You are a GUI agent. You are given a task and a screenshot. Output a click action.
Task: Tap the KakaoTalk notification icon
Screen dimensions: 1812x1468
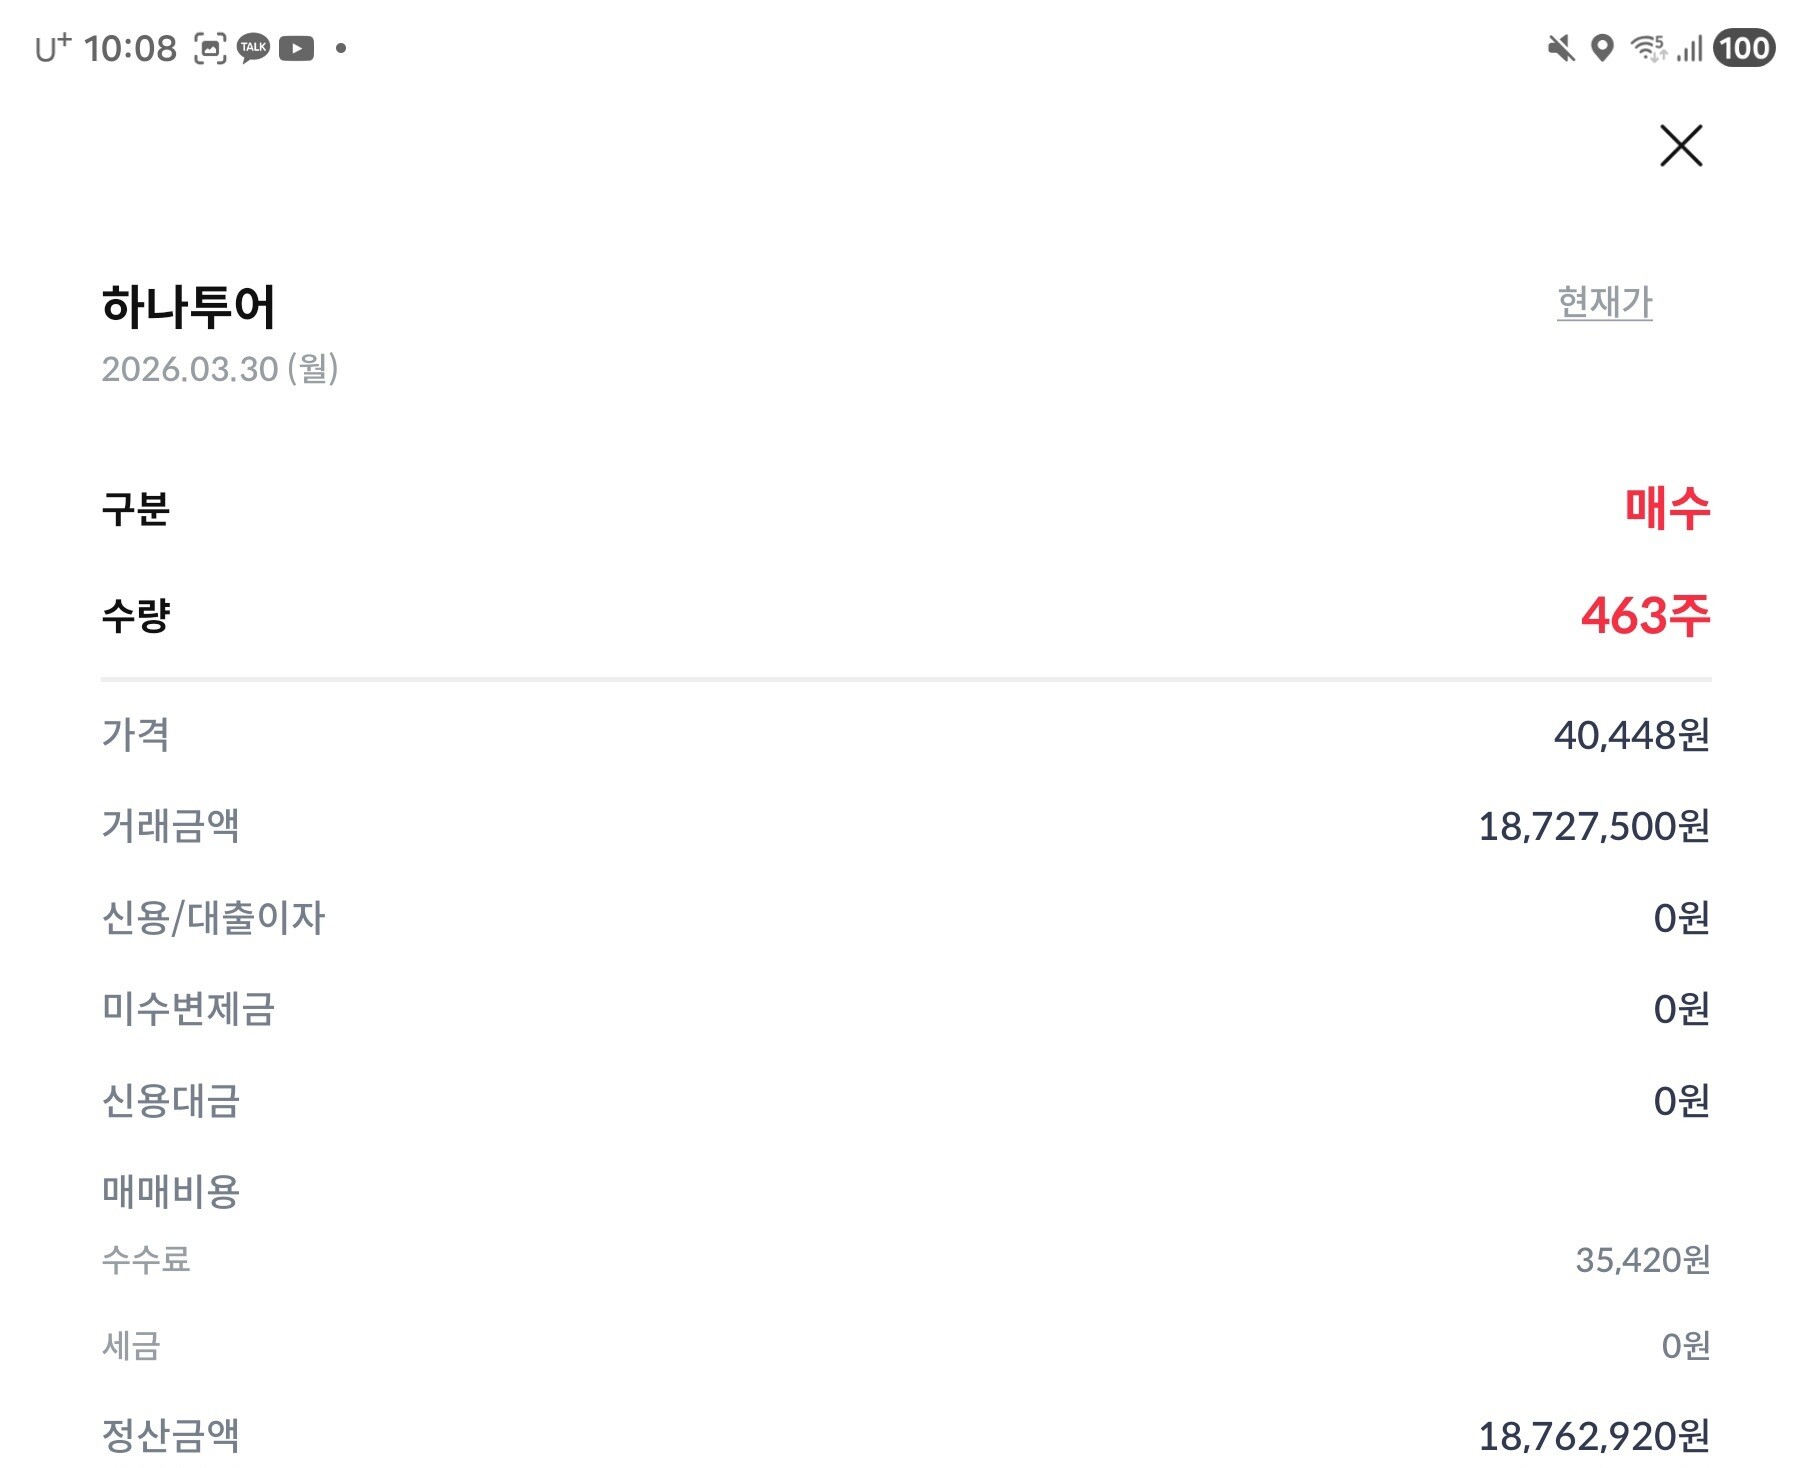tap(253, 48)
